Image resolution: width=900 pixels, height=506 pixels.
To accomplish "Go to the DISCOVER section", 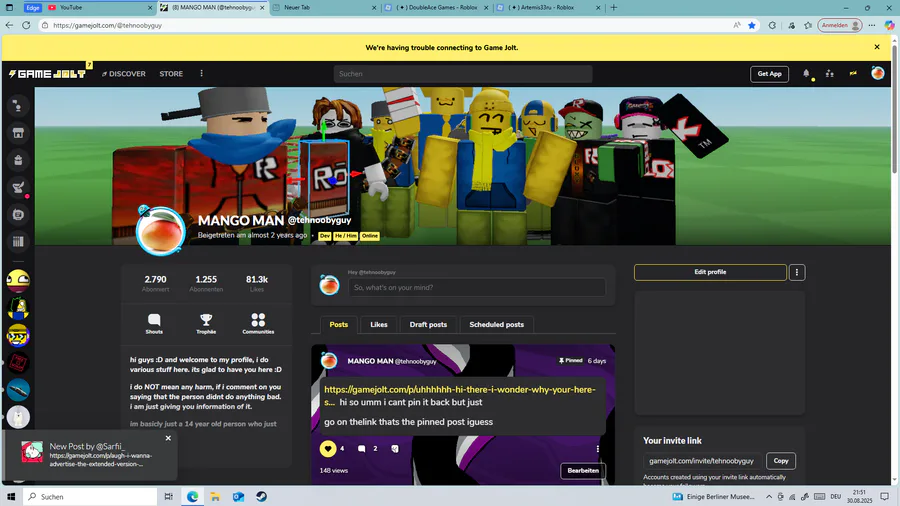I will pos(123,73).
